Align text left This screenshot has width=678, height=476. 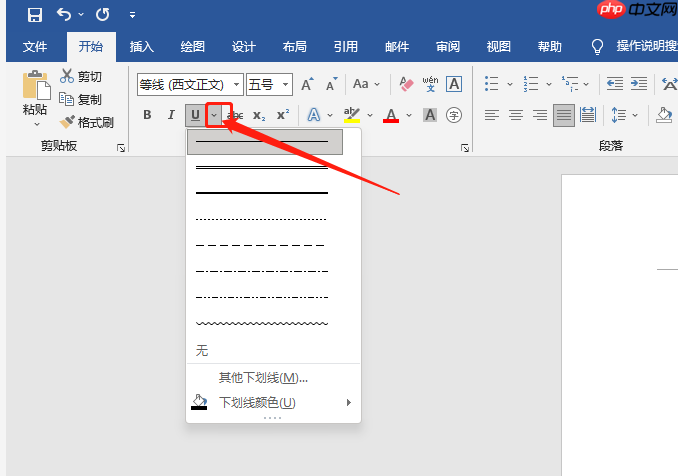point(492,115)
